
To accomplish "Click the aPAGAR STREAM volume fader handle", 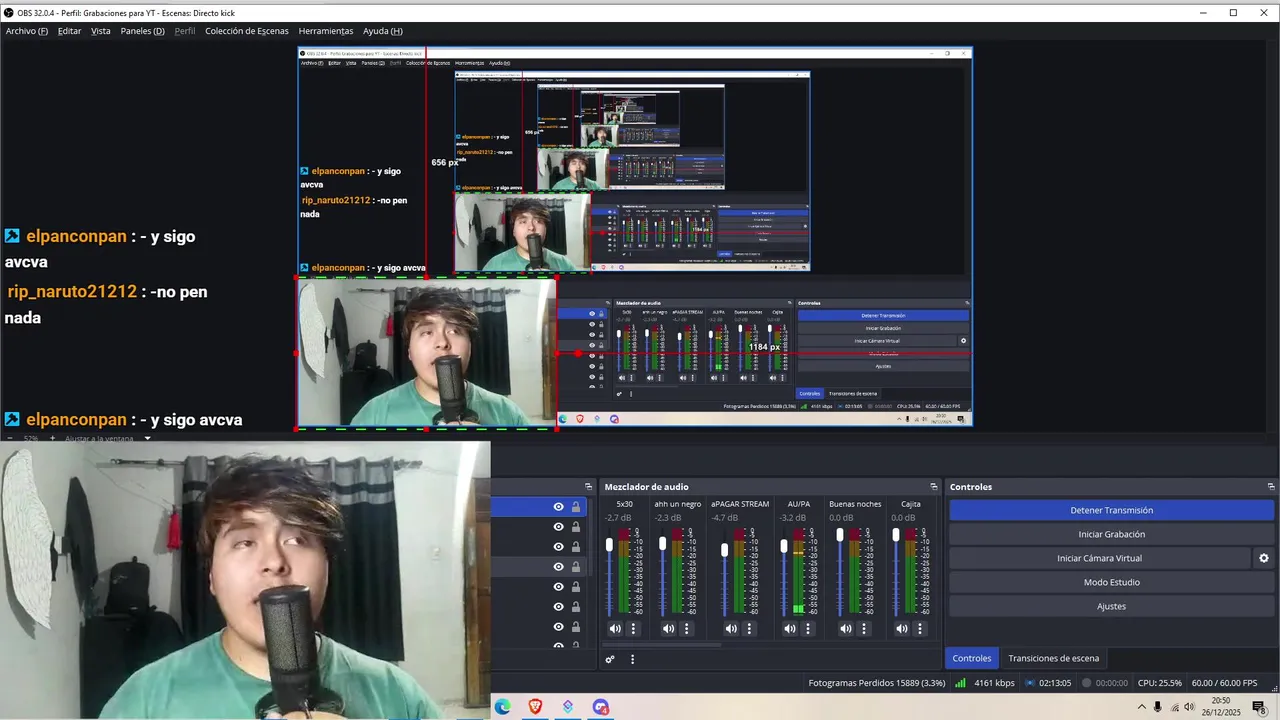I will (x=725, y=550).
